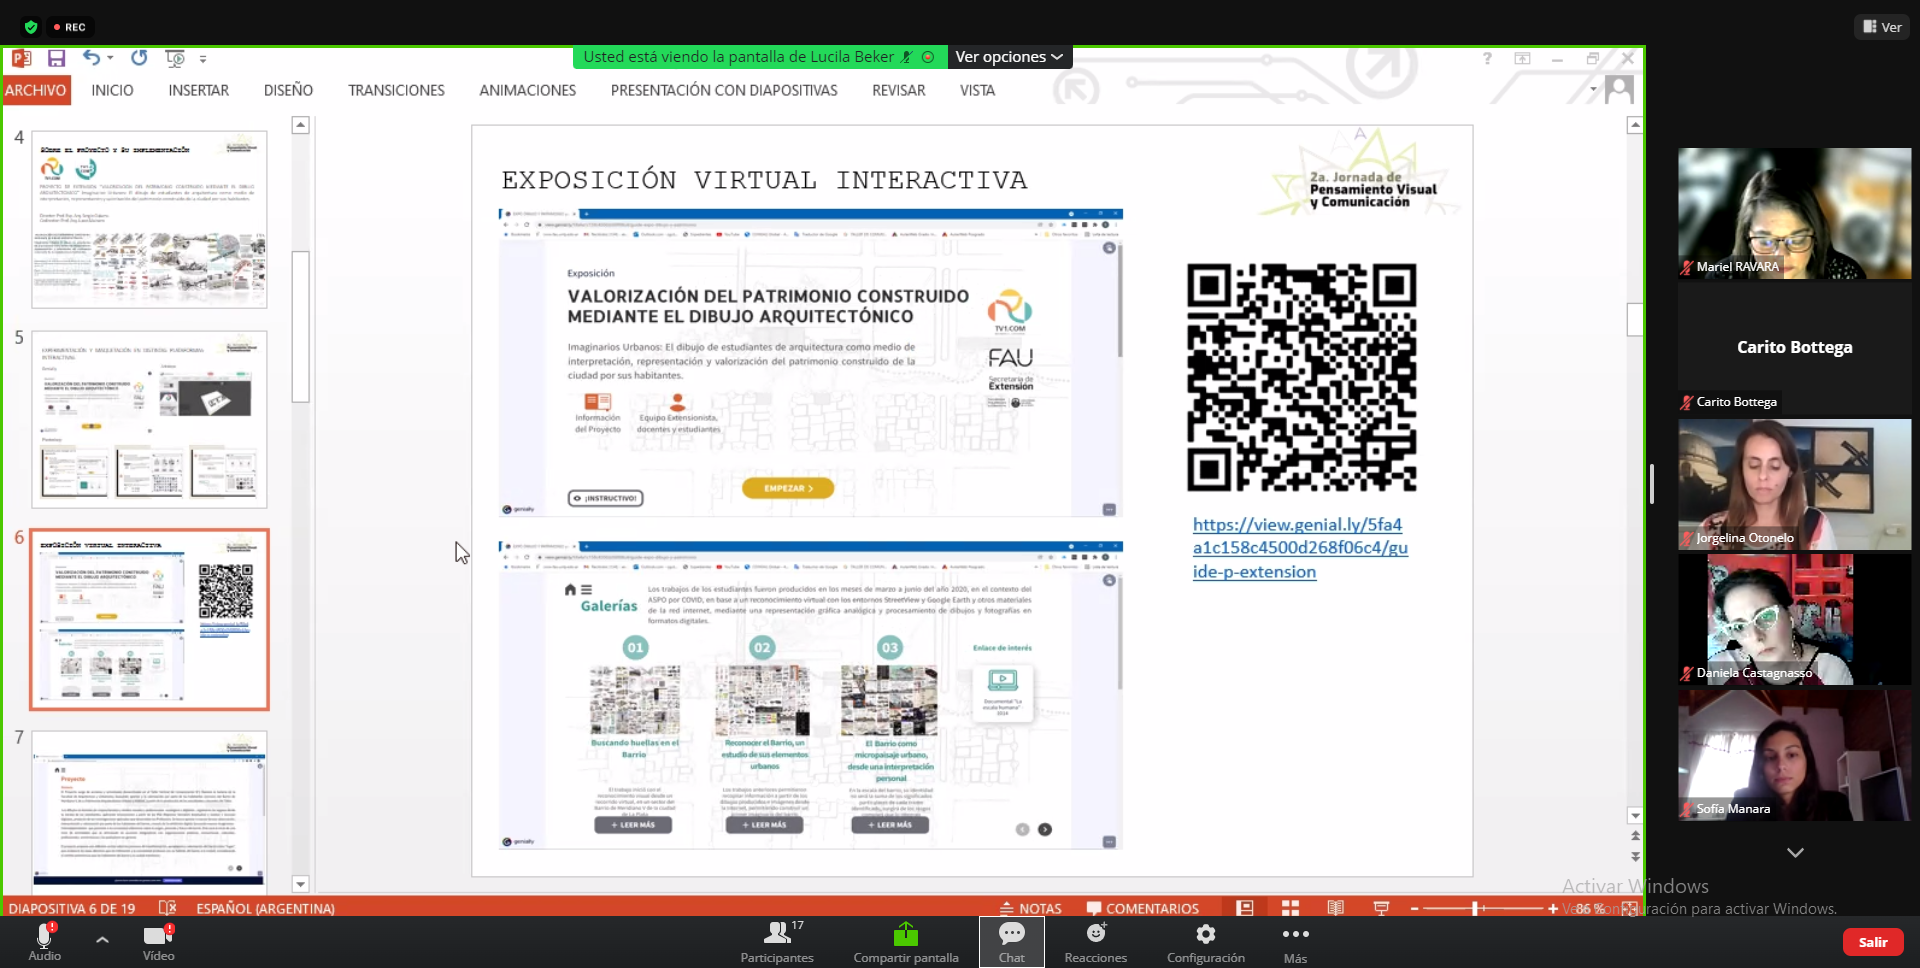
Task: Go to the REVISAR tab
Action: [898, 90]
